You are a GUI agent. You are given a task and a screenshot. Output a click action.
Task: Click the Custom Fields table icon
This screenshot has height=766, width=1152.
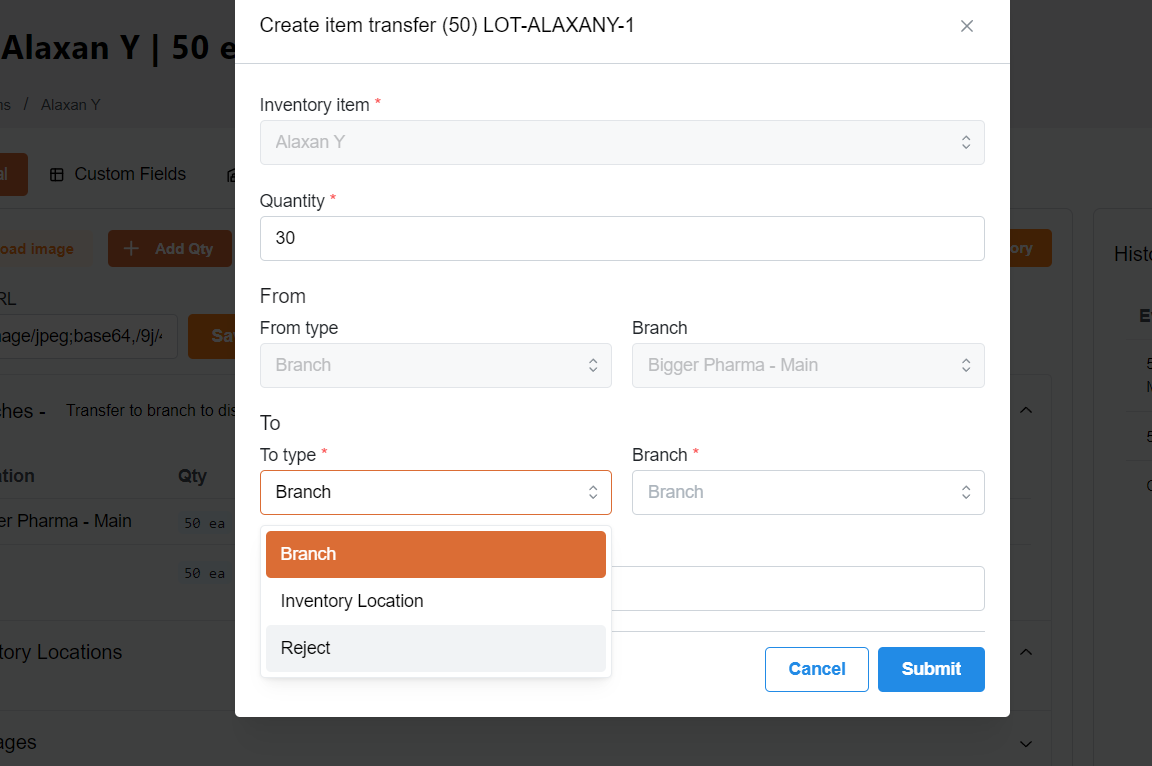click(x=57, y=175)
